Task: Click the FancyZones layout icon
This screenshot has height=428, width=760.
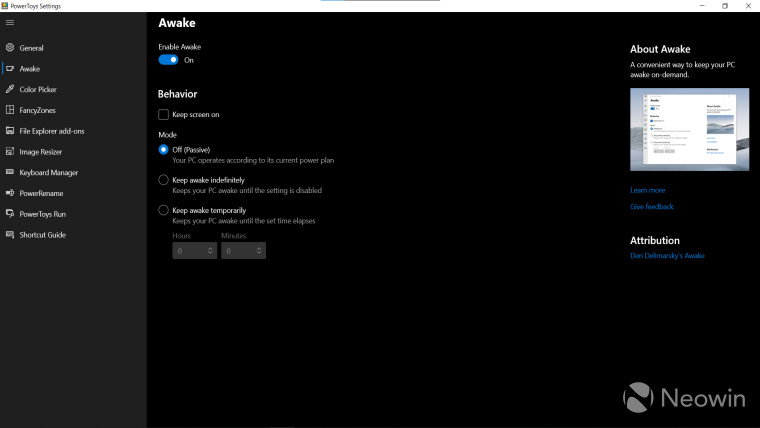Action: [10, 110]
